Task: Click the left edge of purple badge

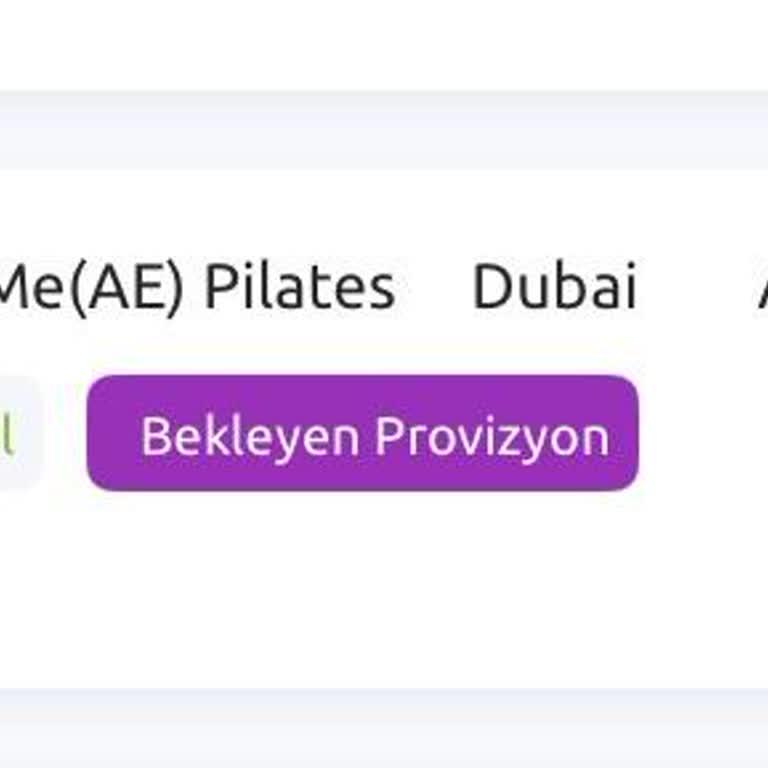Action: (x=92, y=433)
